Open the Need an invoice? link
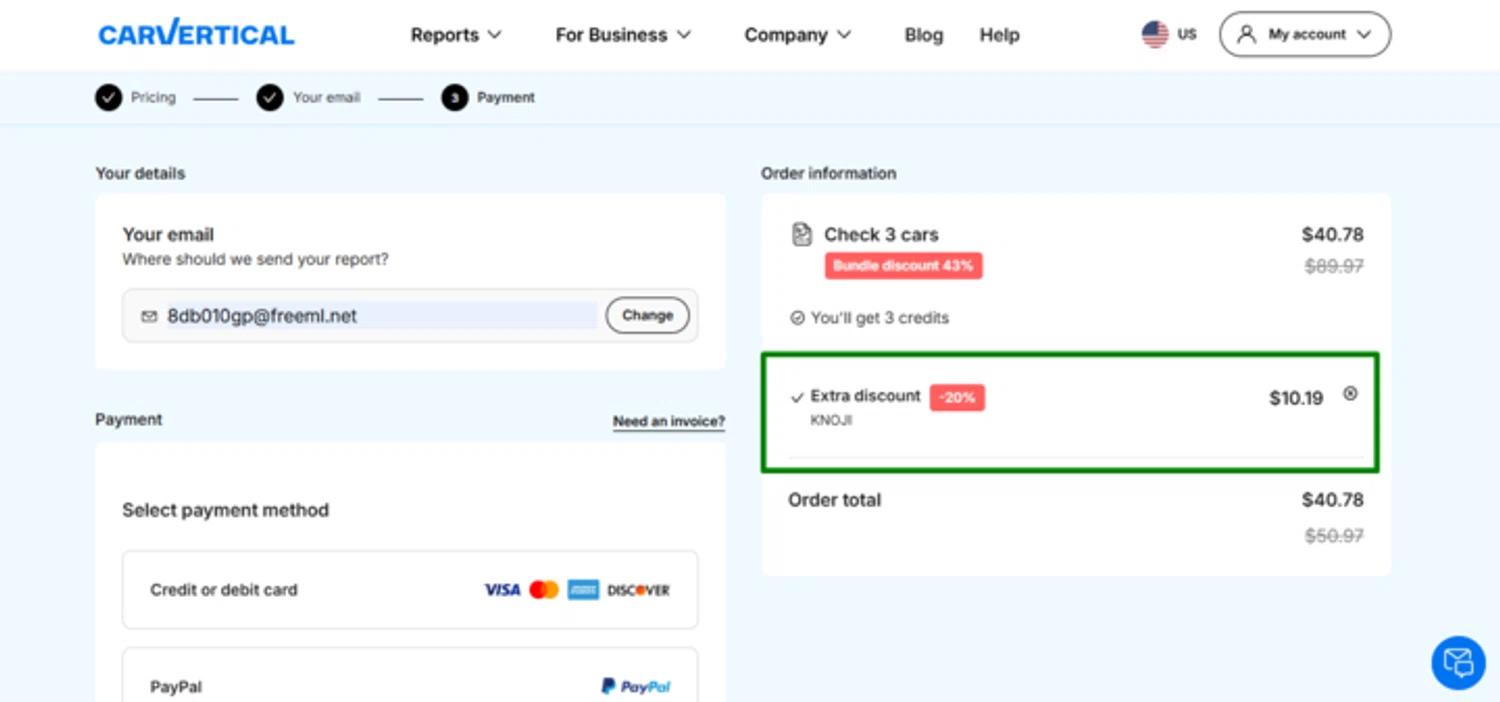Viewport: 1500px width, 702px height. point(668,421)
